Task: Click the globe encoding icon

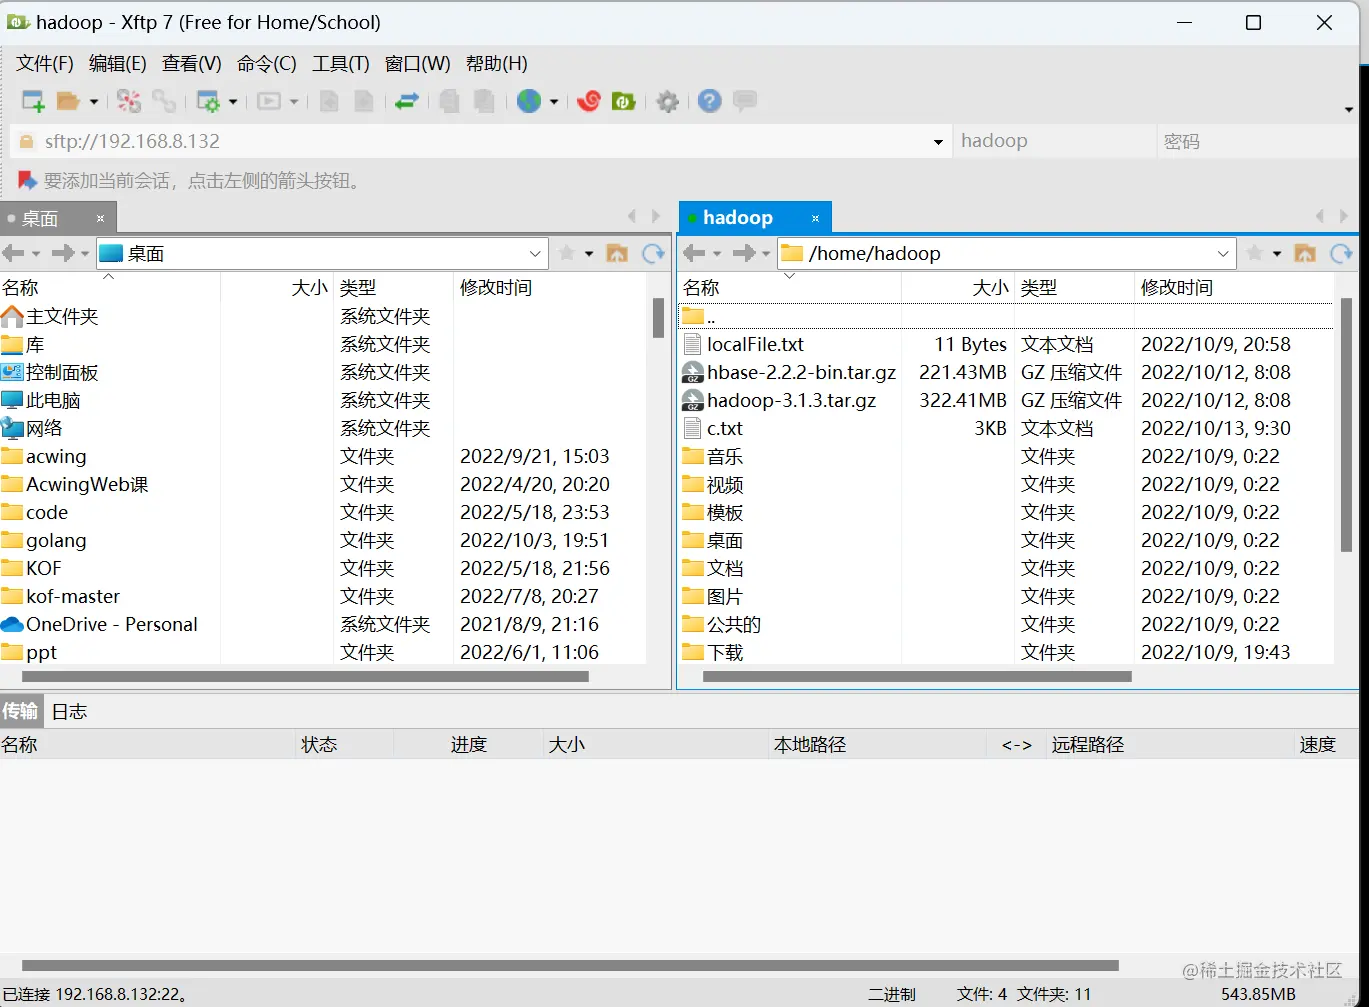Action: click(529, 101)
